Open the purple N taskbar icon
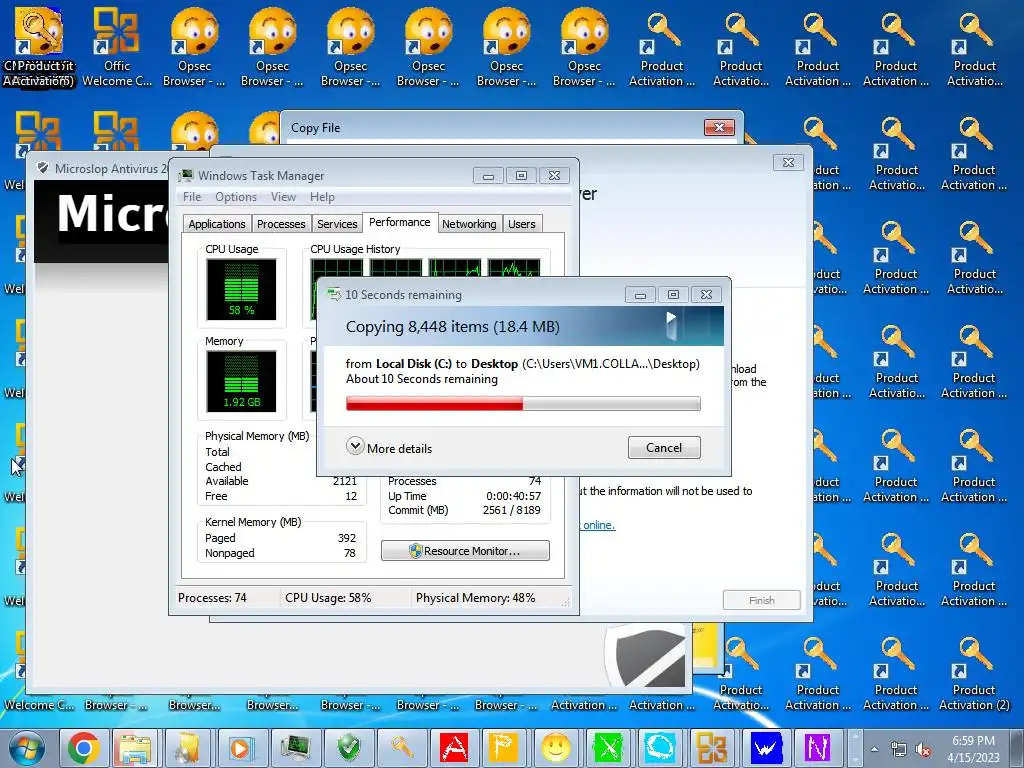The image size is (1024, 768). click(x=818, y=748)
